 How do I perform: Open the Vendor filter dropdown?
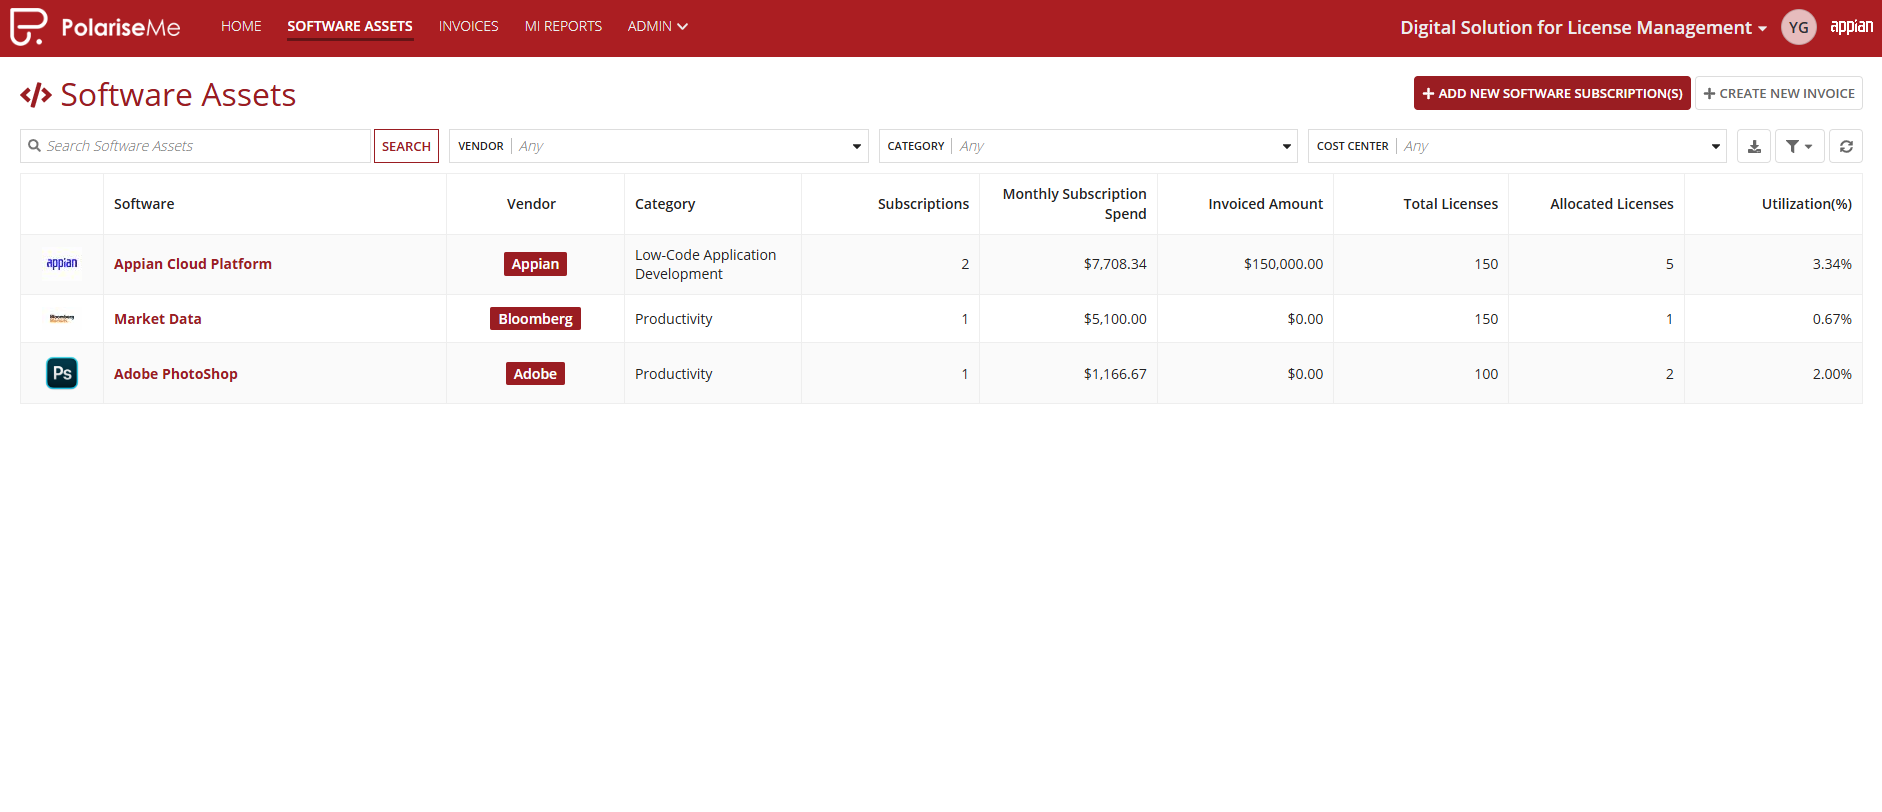click(x=658, y=146)
